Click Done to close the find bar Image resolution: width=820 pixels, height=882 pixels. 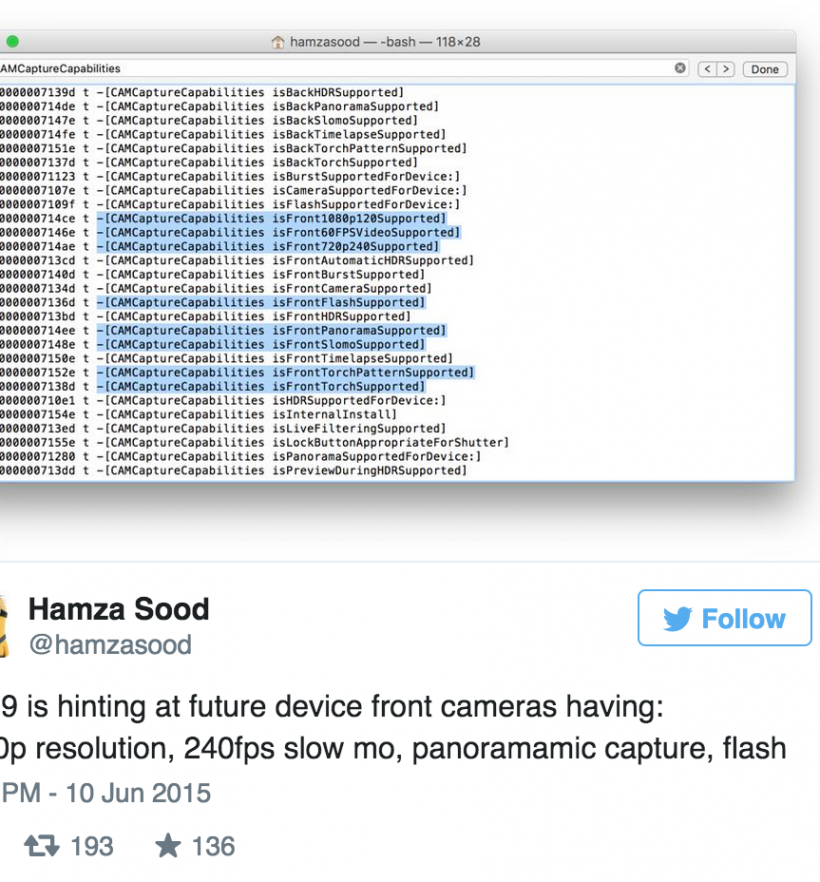pos(765,69)
